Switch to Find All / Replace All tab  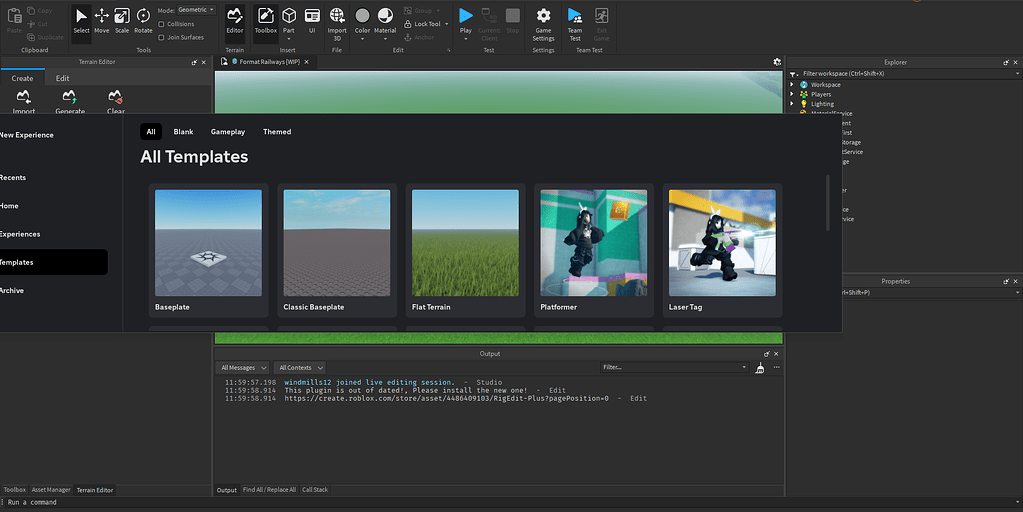click(x=269, y=490)
